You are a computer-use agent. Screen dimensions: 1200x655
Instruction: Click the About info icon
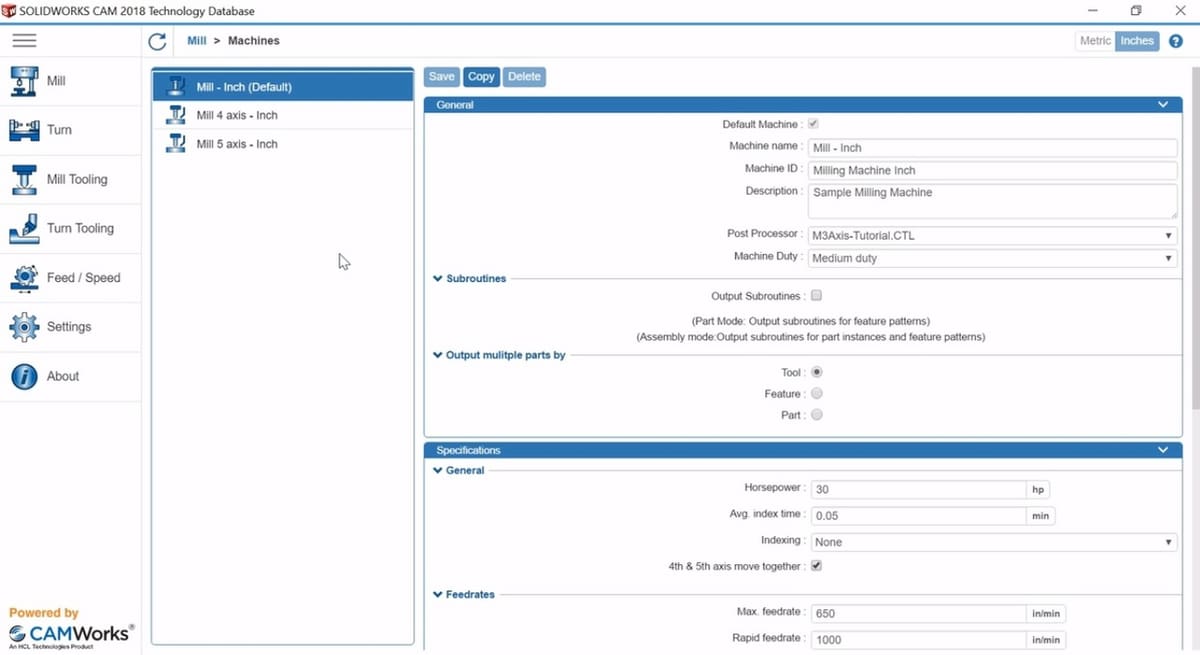pos(24,376)
